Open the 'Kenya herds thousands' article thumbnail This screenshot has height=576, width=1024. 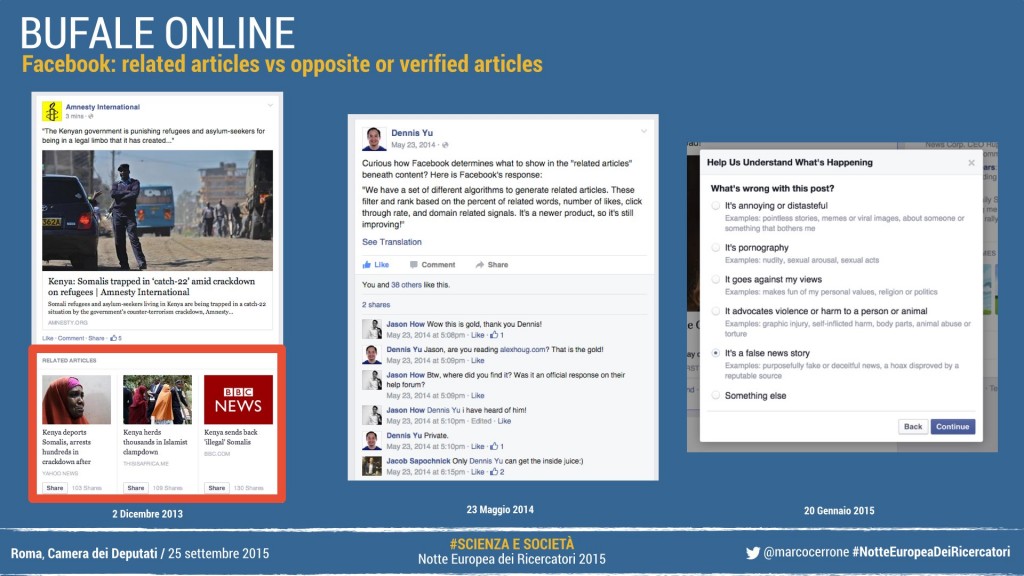pos(157,400)
